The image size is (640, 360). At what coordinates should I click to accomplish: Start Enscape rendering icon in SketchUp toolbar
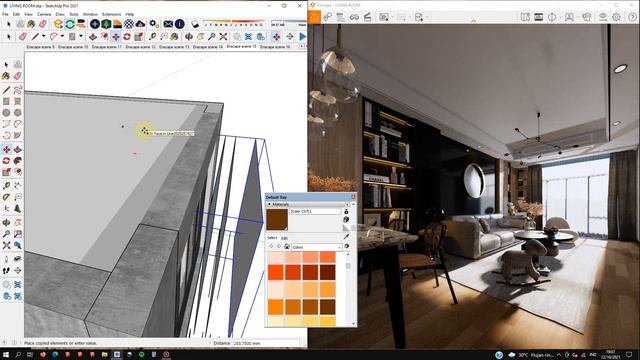pyautogui.click(x=58, y=24)
